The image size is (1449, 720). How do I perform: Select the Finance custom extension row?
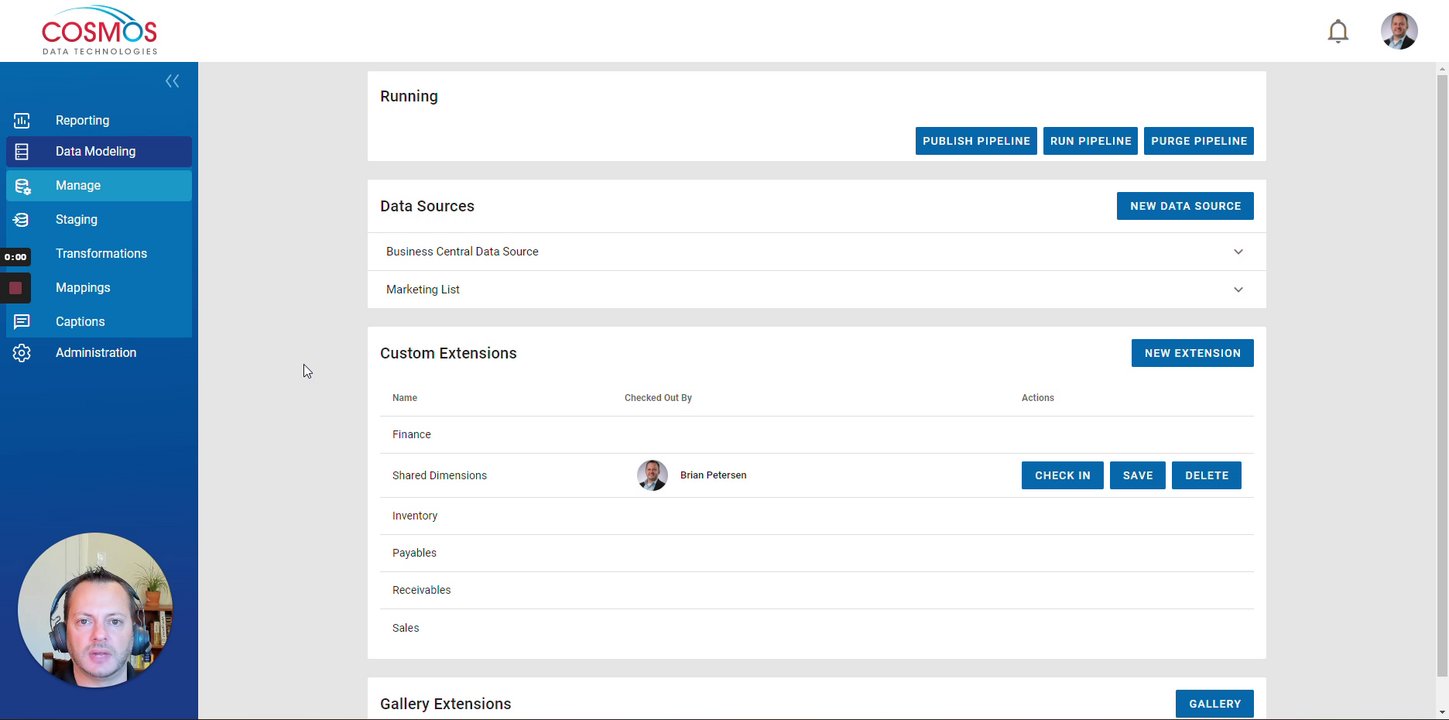412,435
